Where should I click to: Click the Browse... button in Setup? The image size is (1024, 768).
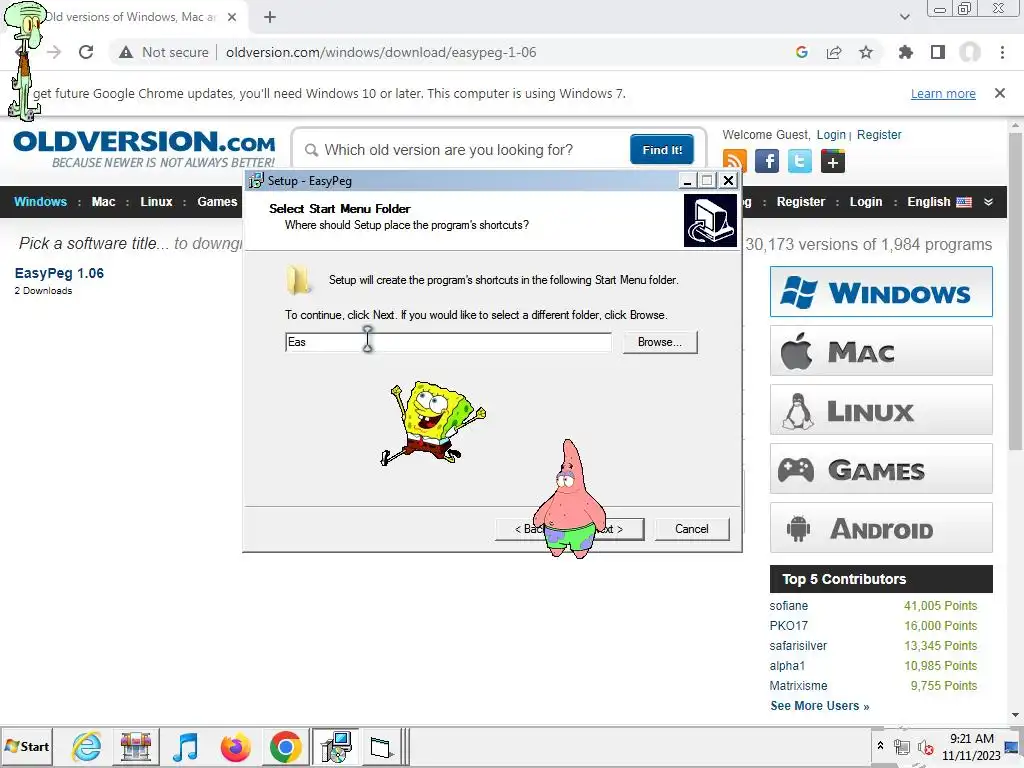click(660, 342)
